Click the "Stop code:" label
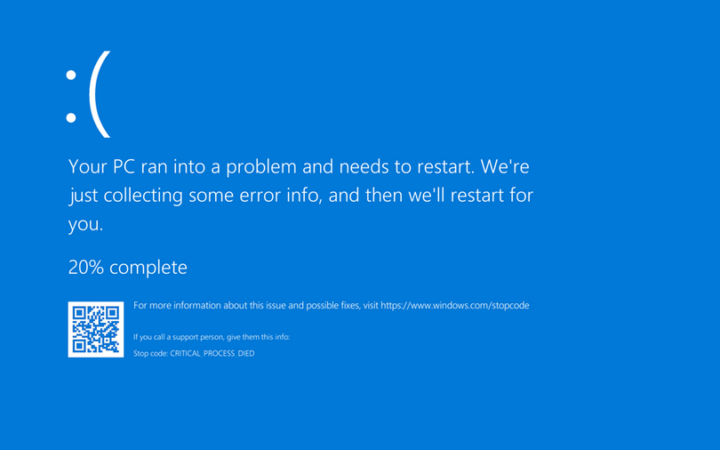 click(151, 353)
